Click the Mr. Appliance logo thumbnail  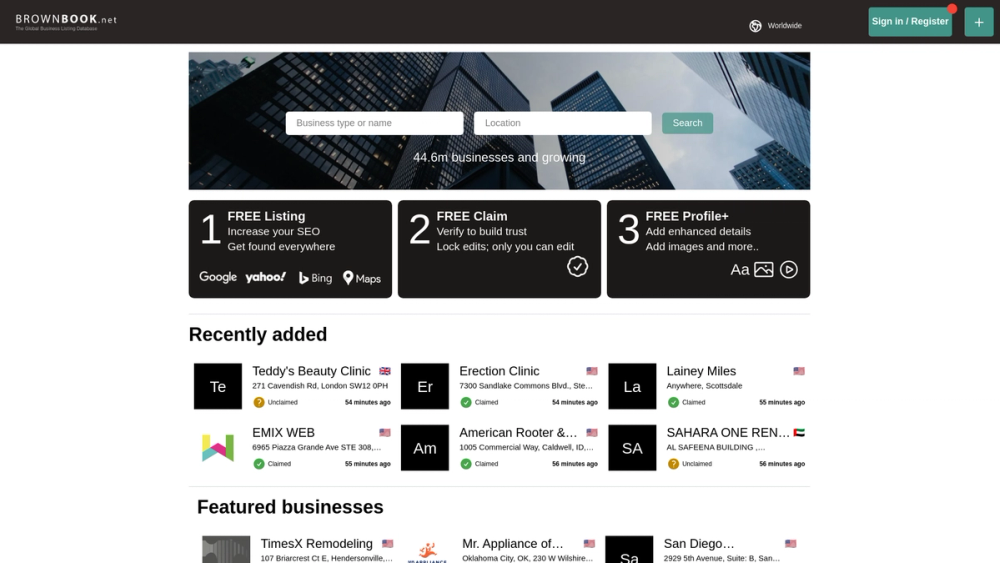coord(427,550)
